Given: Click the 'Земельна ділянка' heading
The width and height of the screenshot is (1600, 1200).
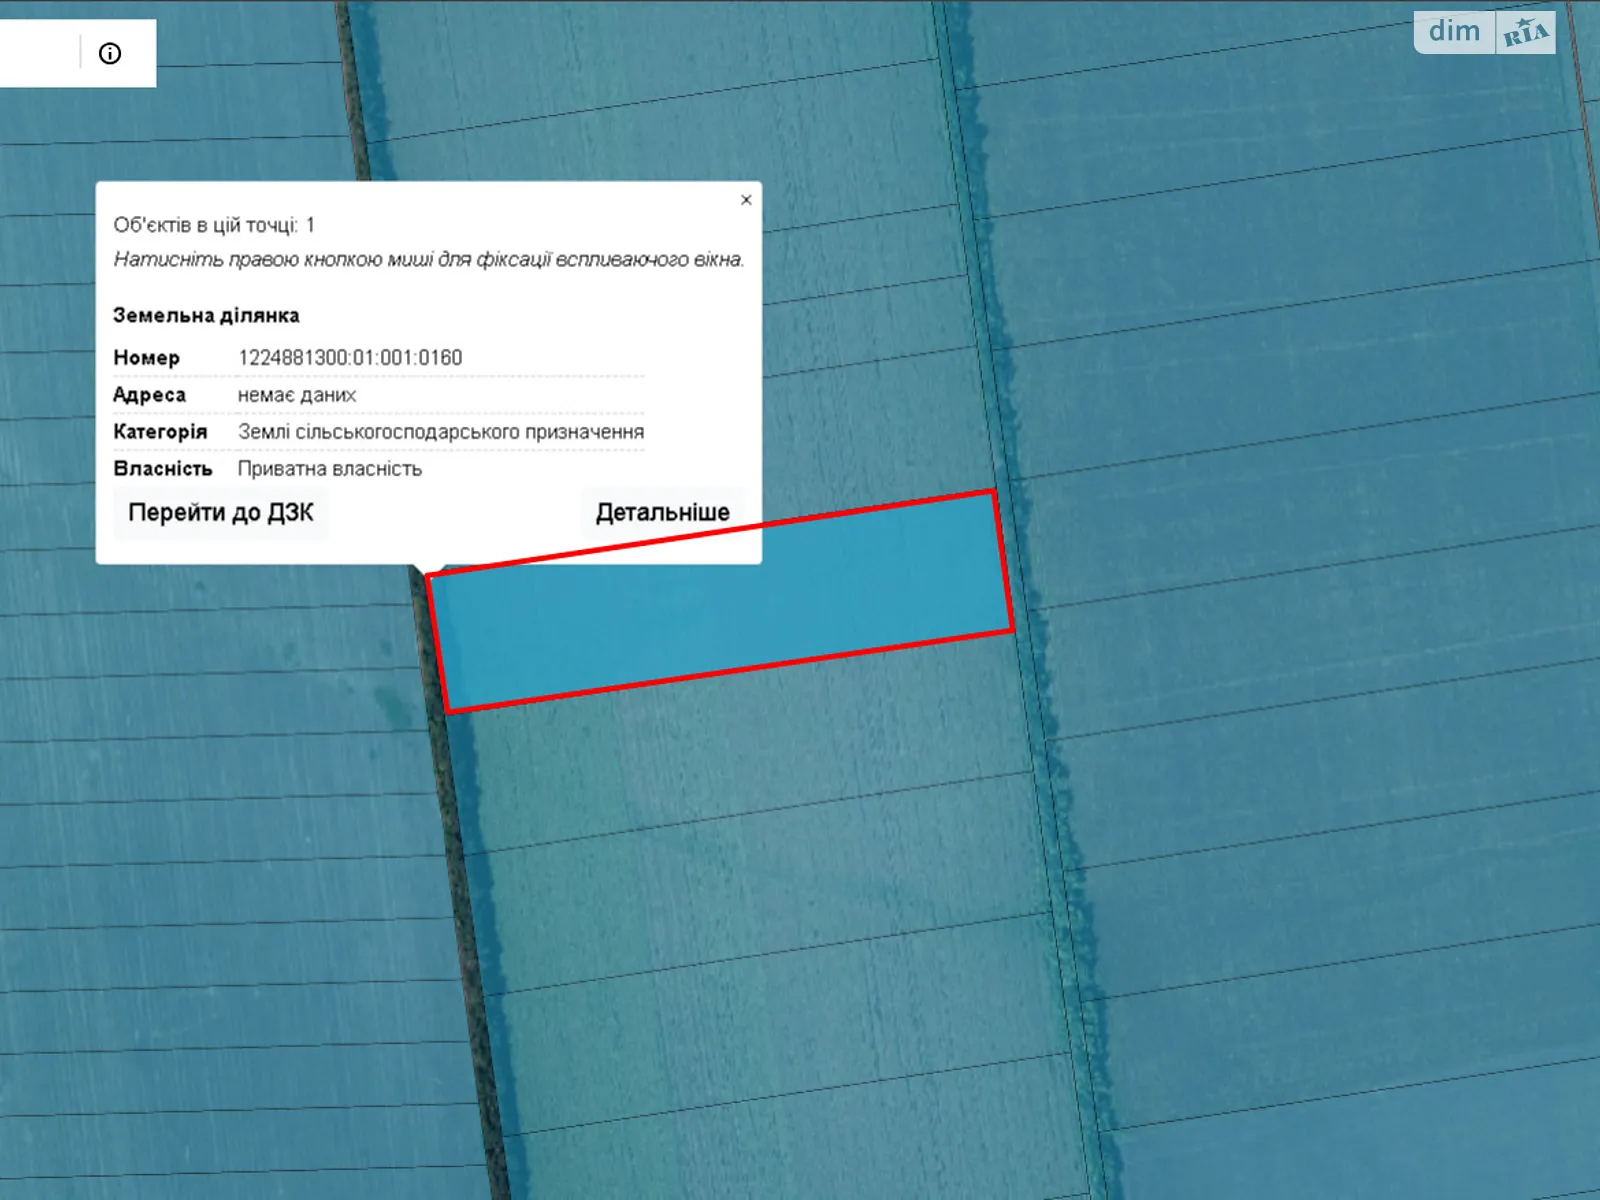Looking at the screenshot, I should (x=206, y=316).
